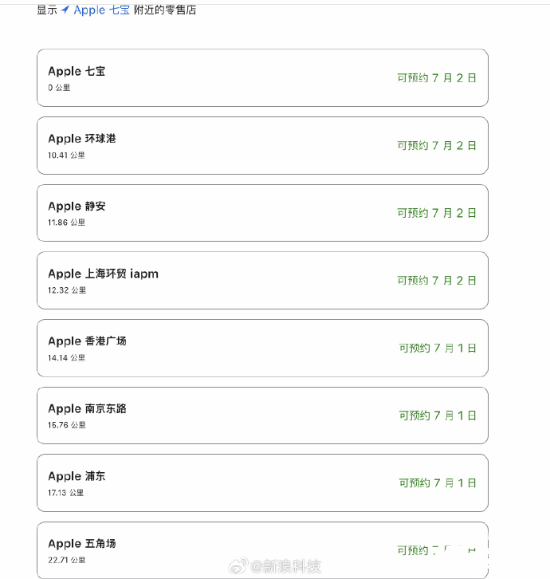Pick the Apple 上海环贸 iapm store
The width and height of the screenshot is (550, 579).
263,281
